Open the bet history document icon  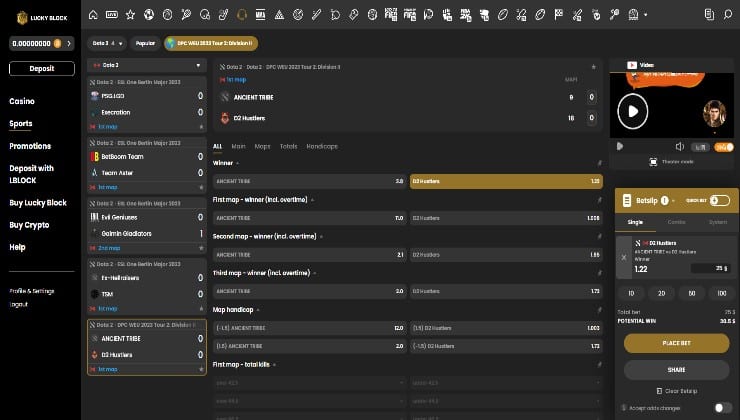[709, 15]
